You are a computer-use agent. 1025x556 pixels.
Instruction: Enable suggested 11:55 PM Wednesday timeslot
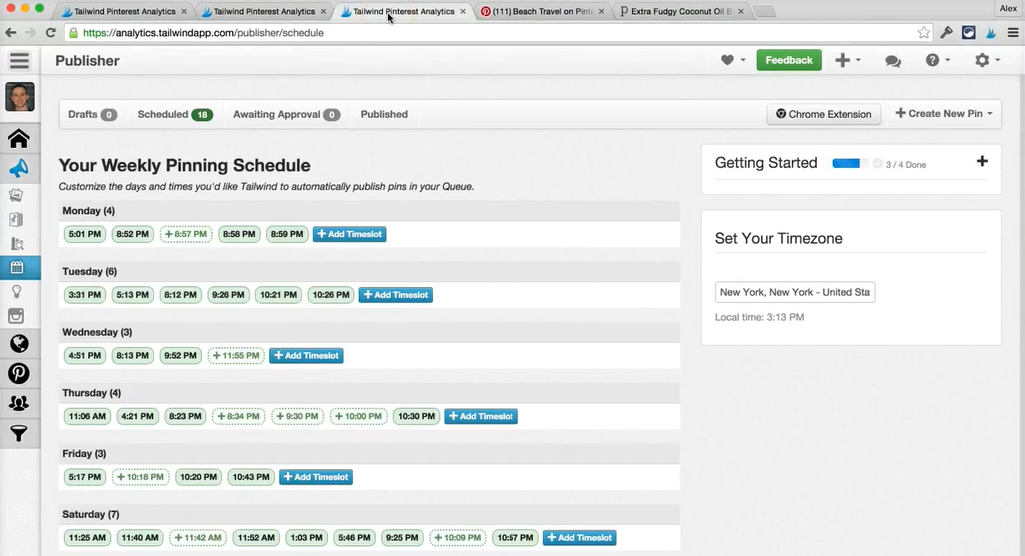coord(236,355)
